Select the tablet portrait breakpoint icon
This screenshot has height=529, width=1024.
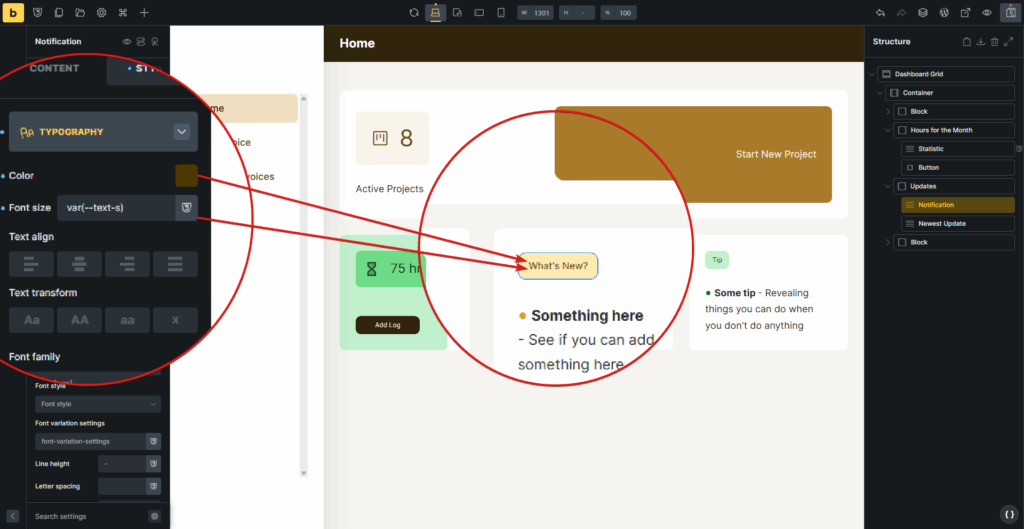click(458, 12)
